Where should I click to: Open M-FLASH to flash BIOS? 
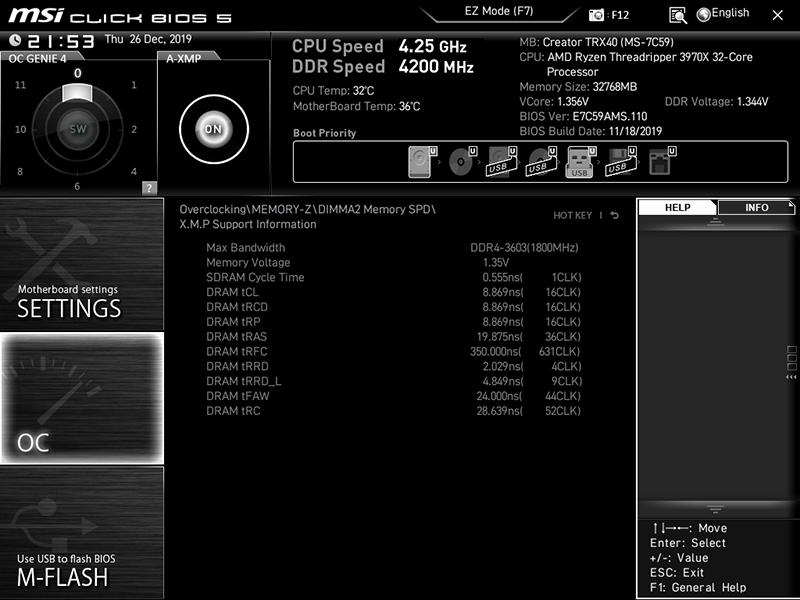click(82, 532)
